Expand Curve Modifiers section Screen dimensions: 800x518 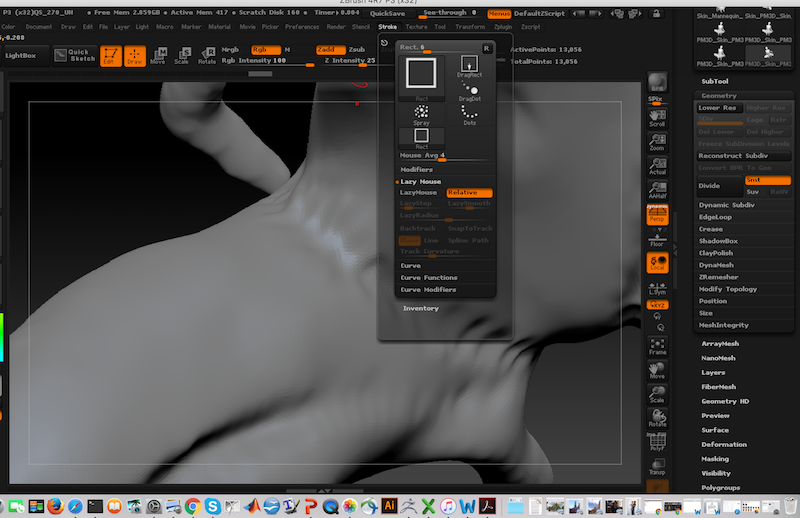428,290
